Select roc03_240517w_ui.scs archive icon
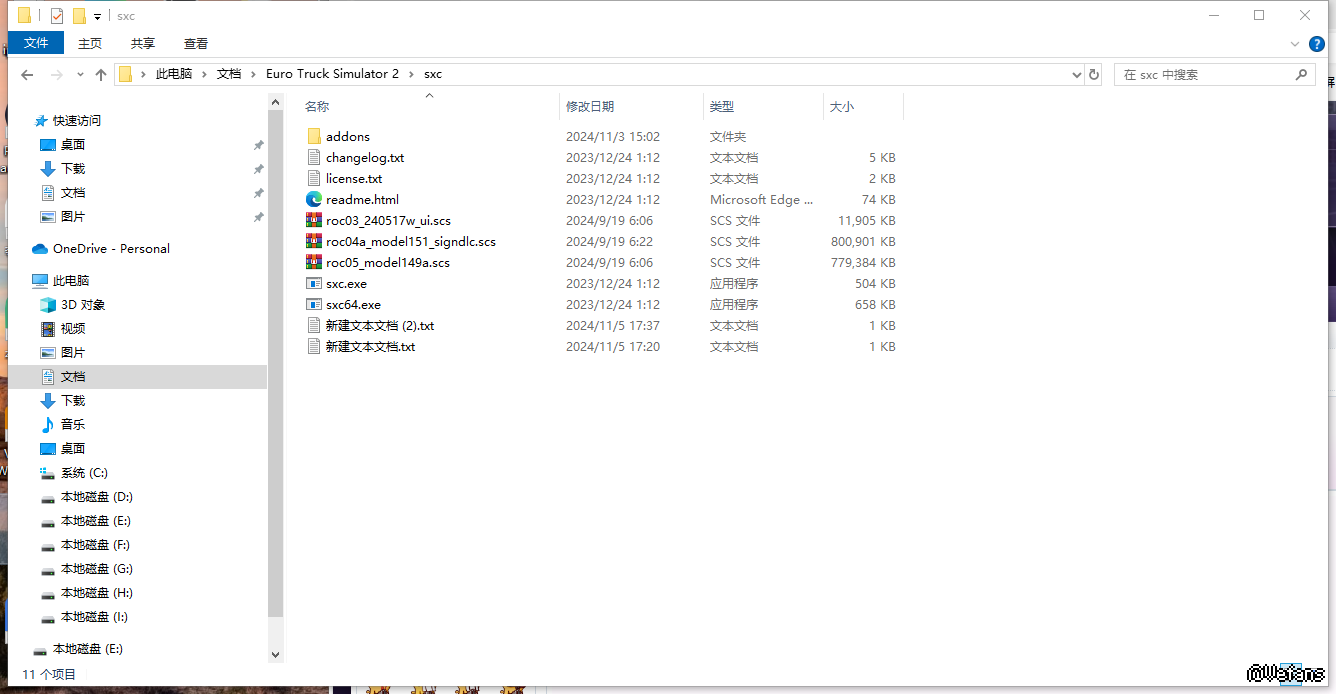The width and height of the screenshot is (1336, 694). tap(314, 220)
